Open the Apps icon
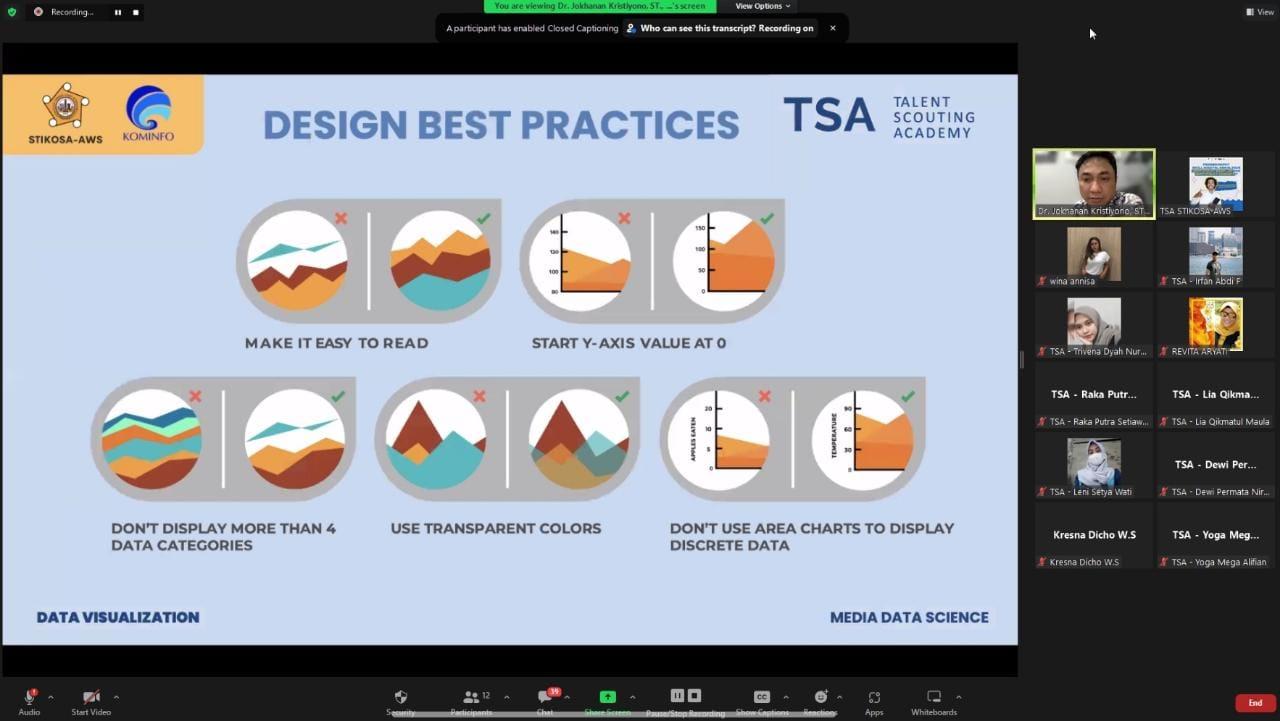 [x=874, y=697]
